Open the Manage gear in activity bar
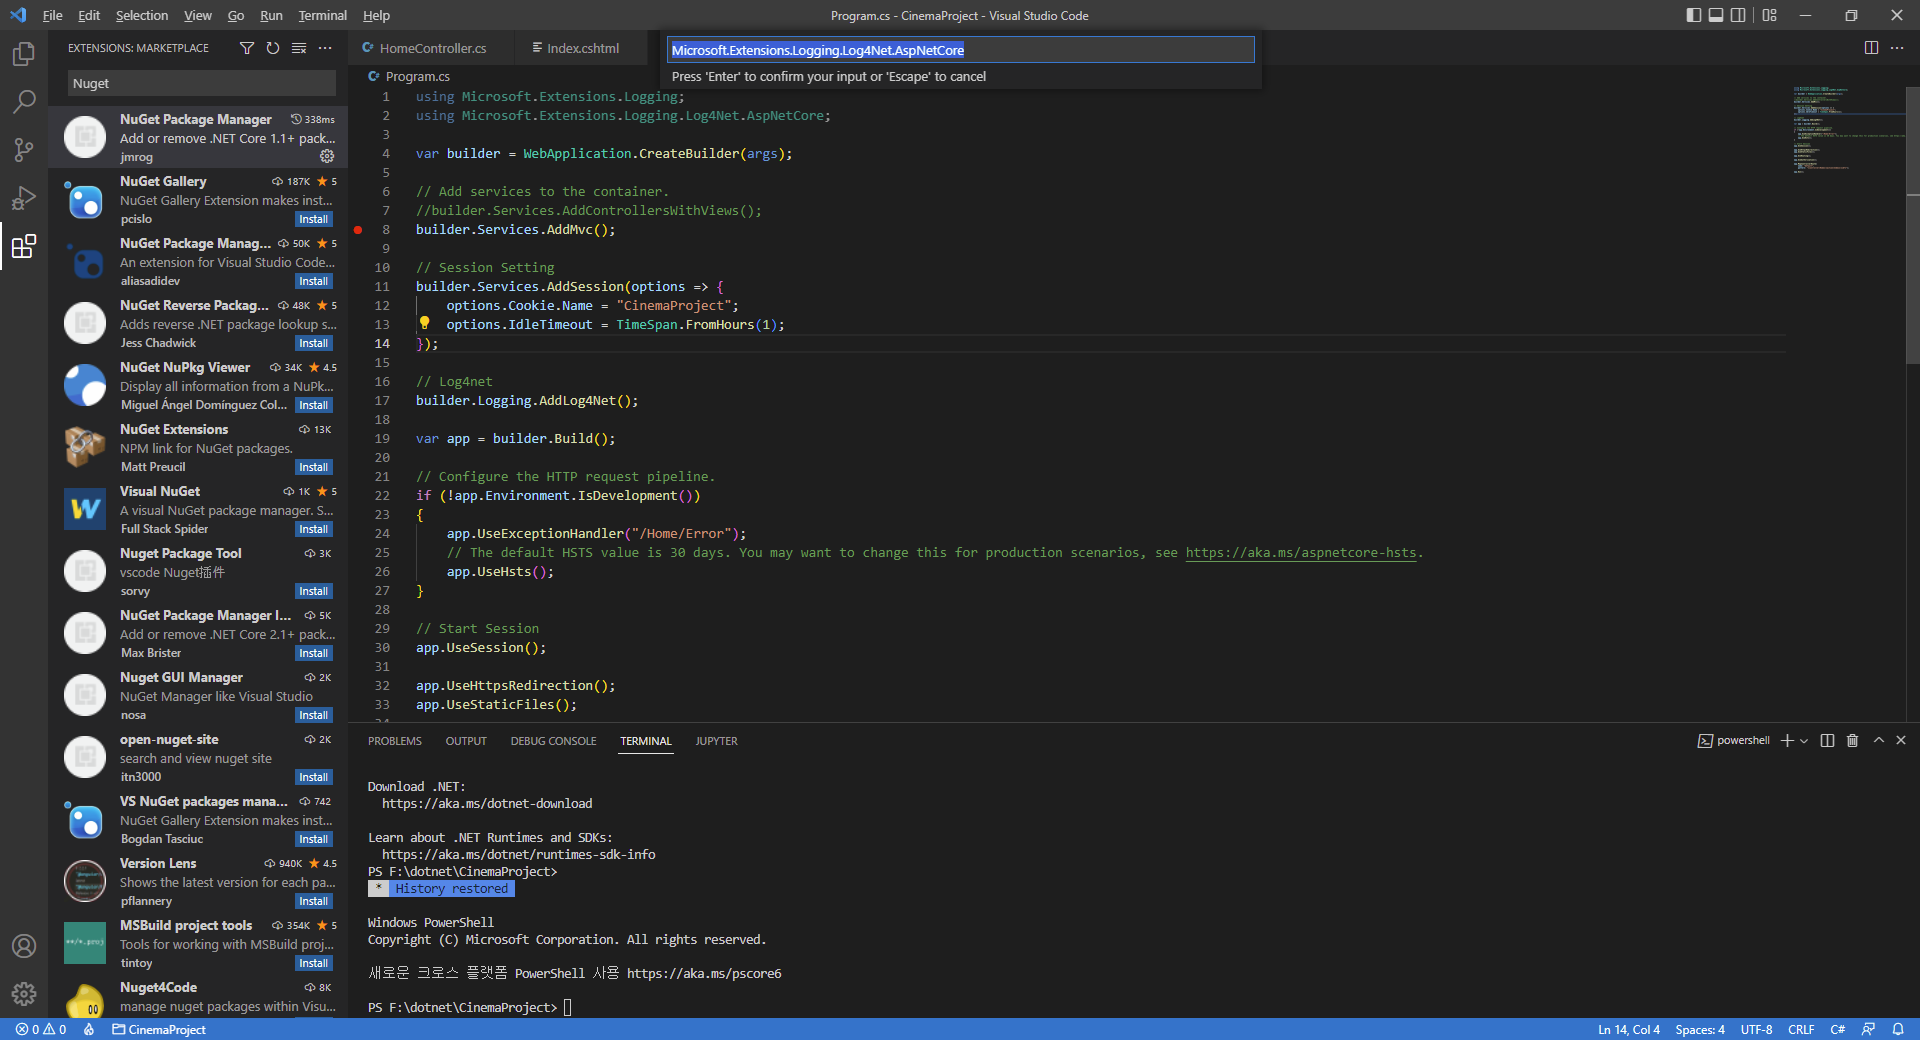 [x=24, y=994]
